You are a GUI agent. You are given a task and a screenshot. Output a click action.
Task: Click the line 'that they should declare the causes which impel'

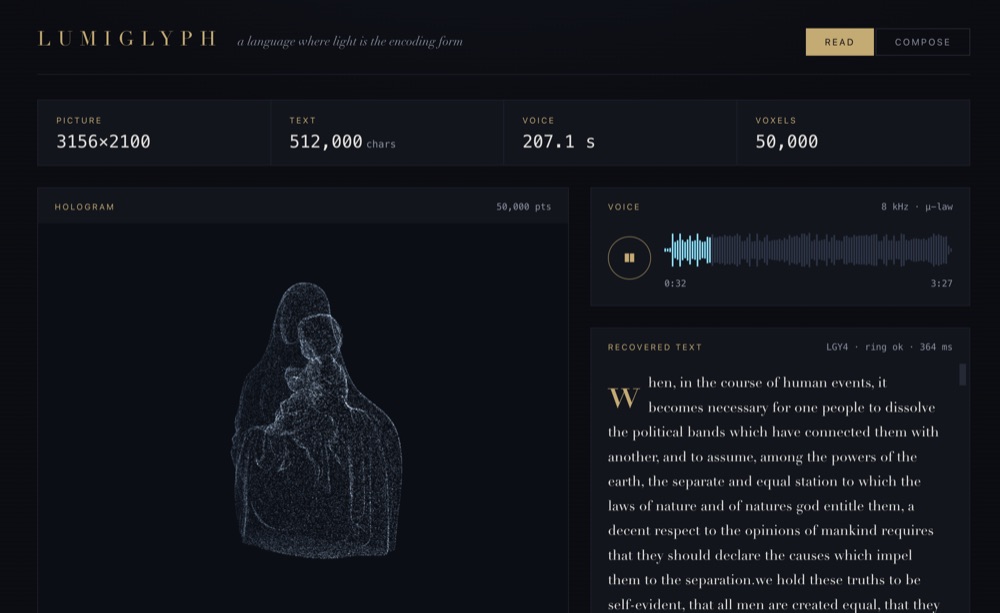[760, 555]
